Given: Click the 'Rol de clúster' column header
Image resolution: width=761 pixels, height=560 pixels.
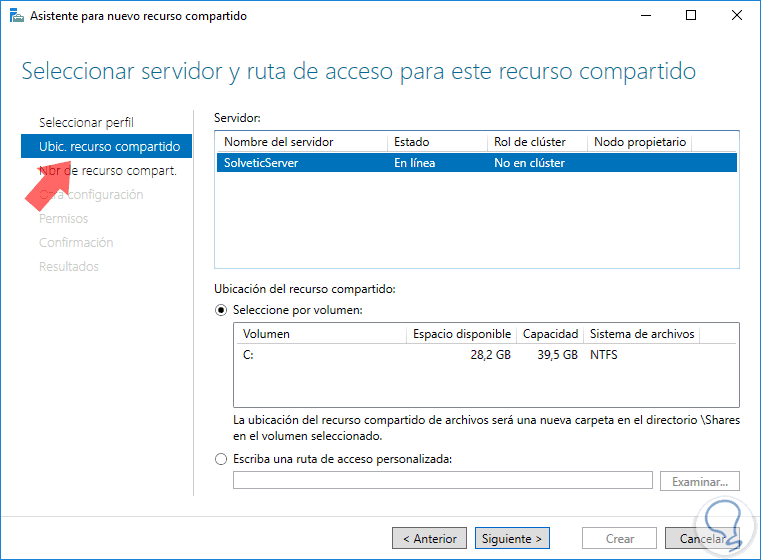Looking at the screenshot, I should [537, 142].
